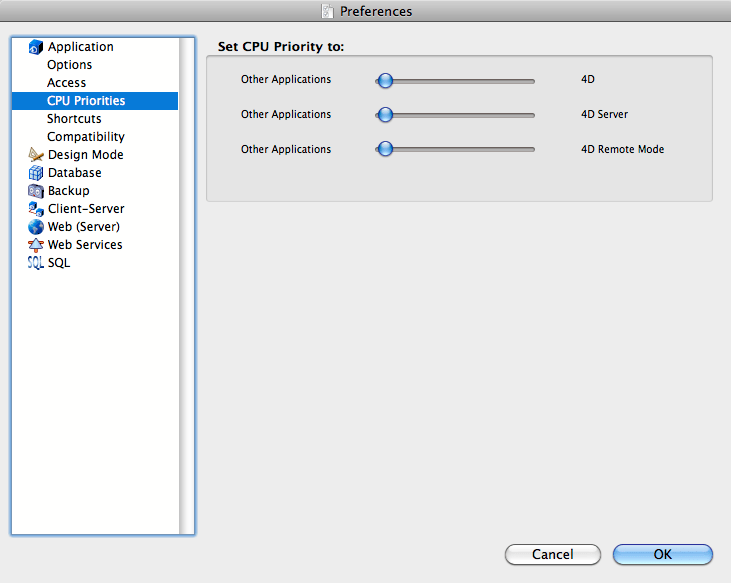Open the Options page

(x=69, y=65)
